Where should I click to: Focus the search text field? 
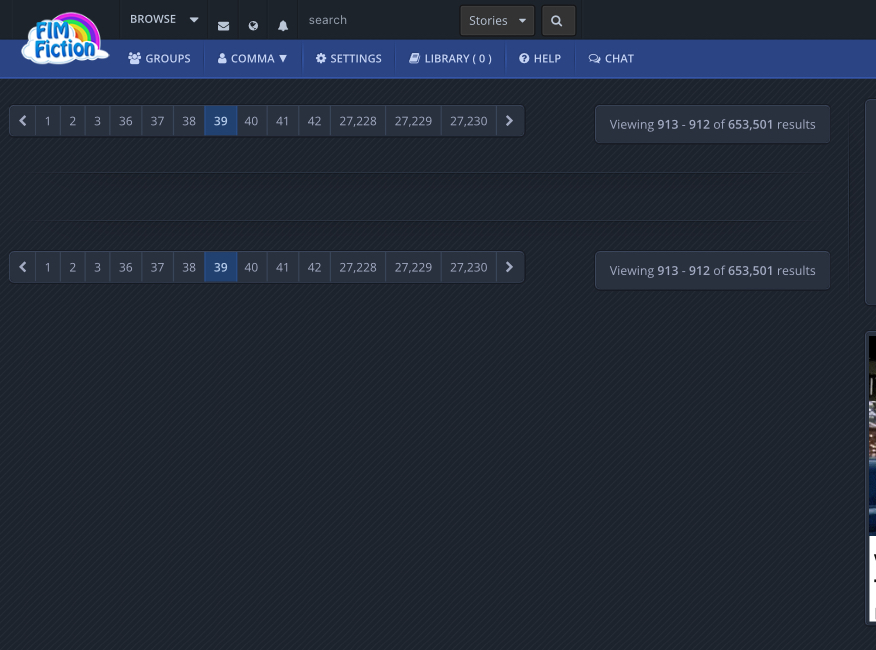tap(379, 20)
